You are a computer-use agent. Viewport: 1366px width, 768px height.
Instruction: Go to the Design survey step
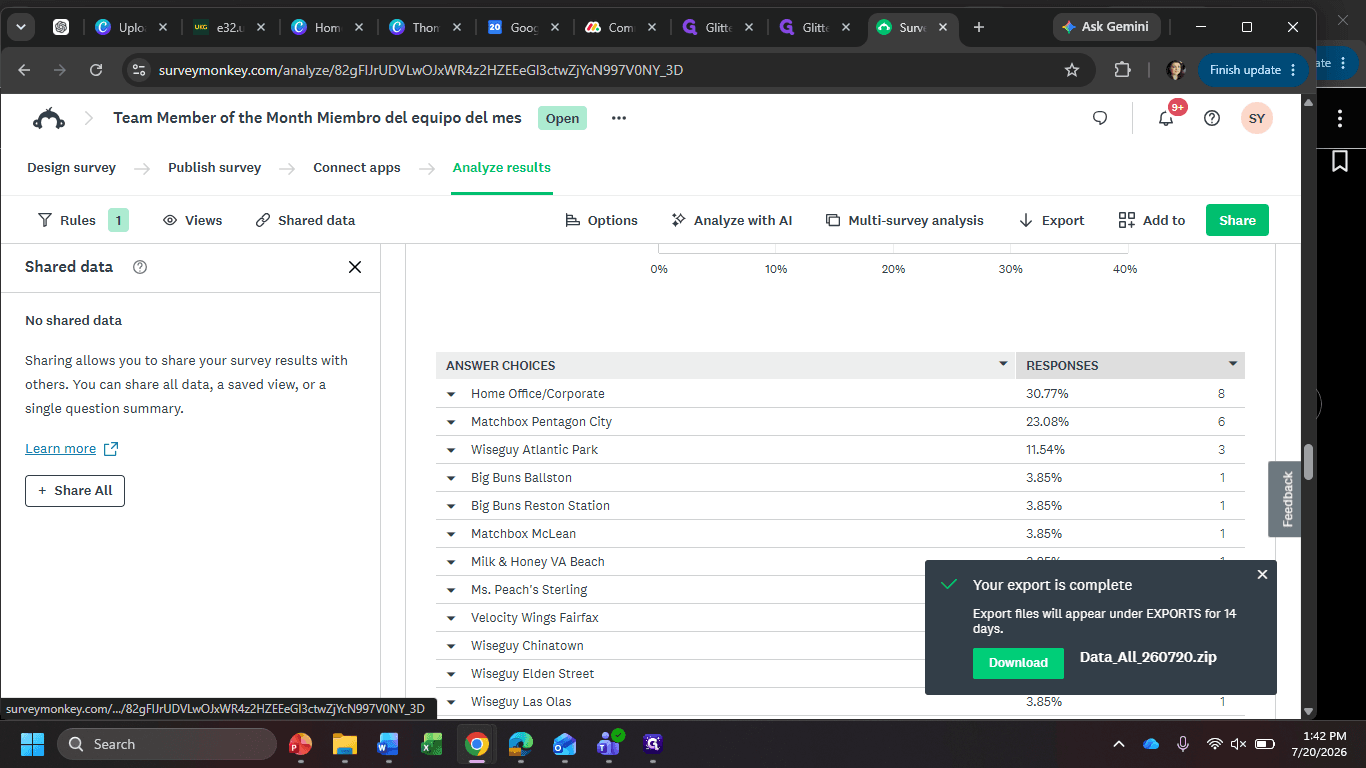coord(71,168)
